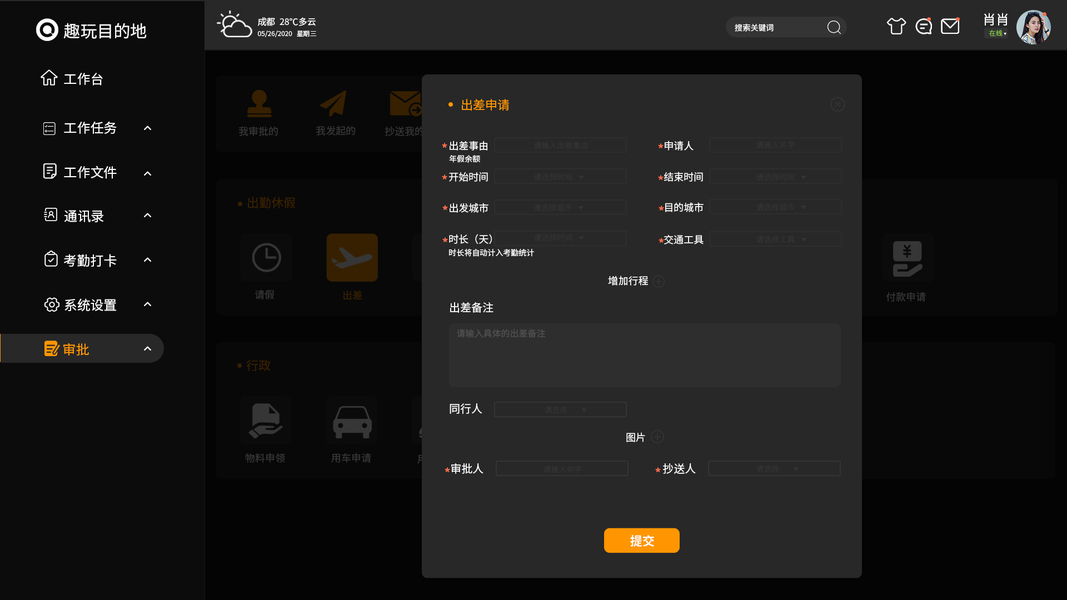Open the 开始时间 dropdown
The width and height of the screenshot is (1067, 600).
tap(560, 177)
